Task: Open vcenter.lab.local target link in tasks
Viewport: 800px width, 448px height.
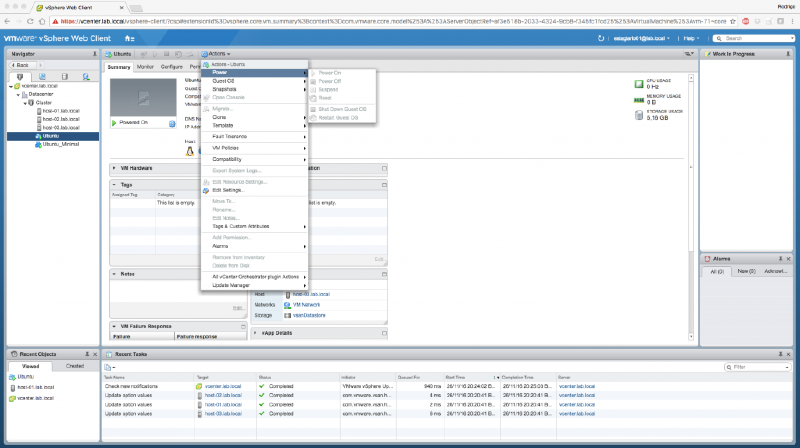Action: [x=222, y=386]
